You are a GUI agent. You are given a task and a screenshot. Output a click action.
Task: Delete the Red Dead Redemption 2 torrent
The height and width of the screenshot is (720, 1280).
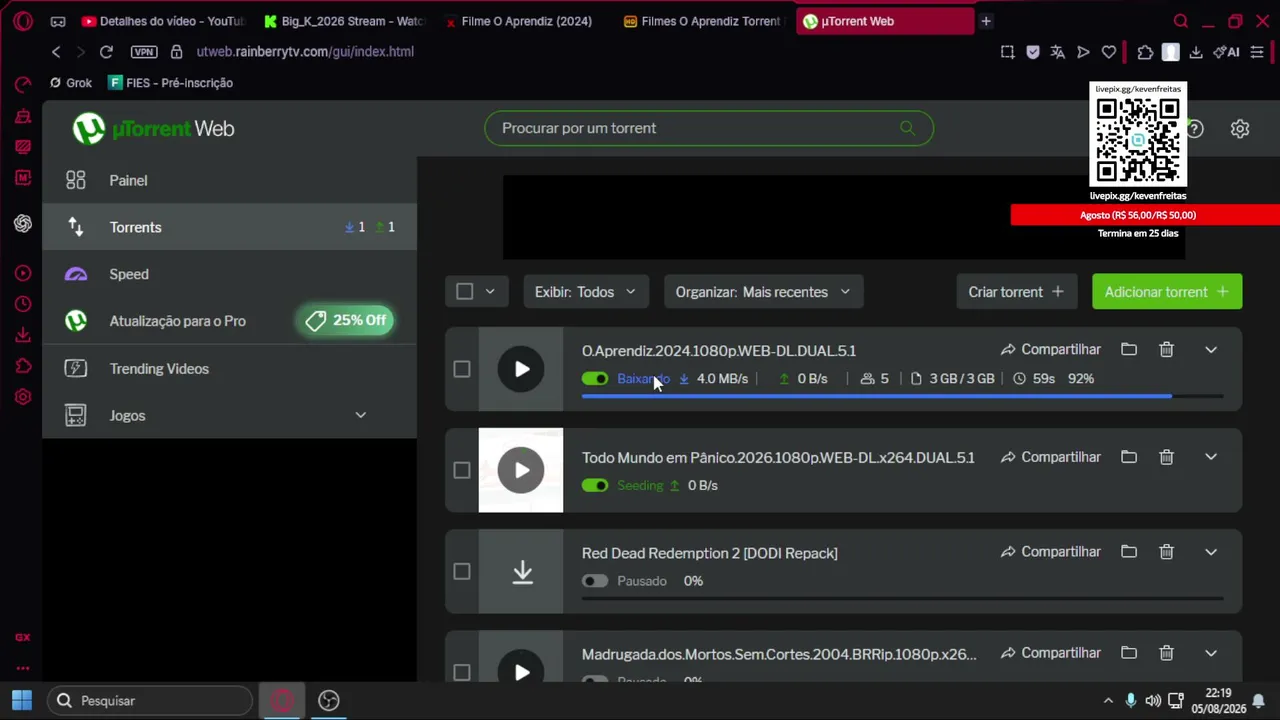(1166, 552)
